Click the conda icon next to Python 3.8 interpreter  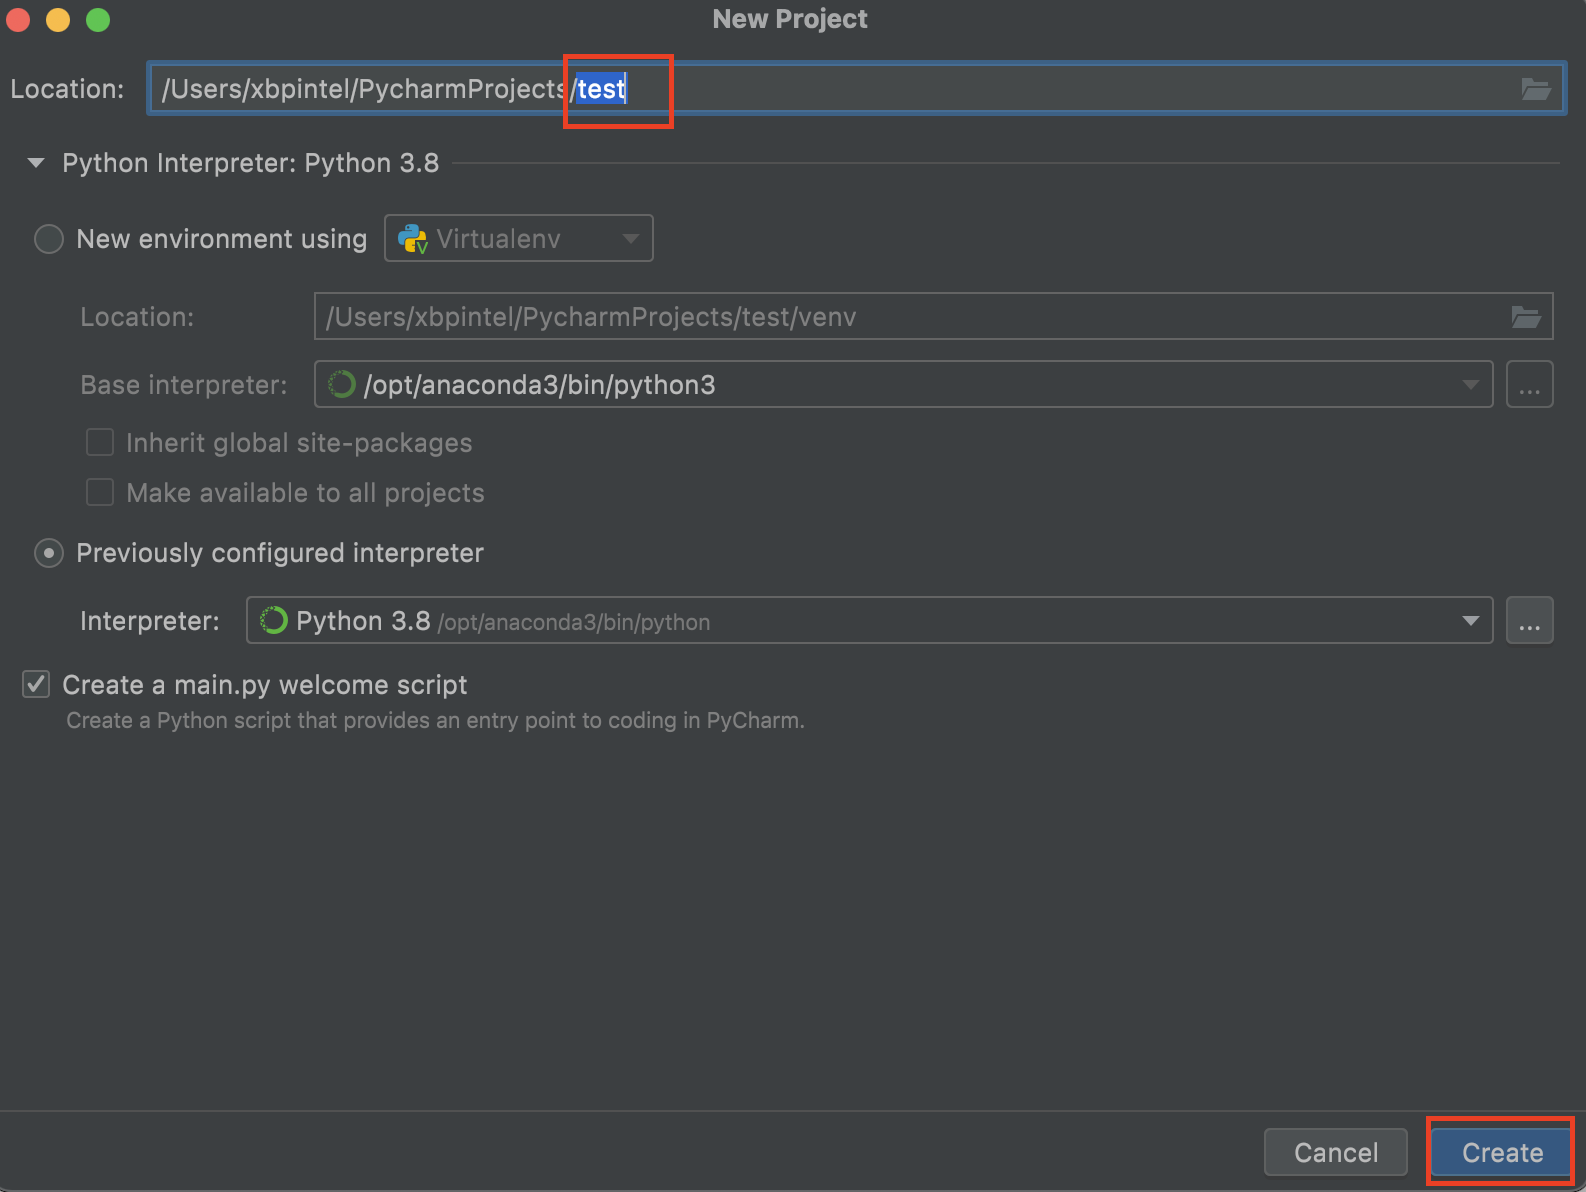(x=274, y=621)
